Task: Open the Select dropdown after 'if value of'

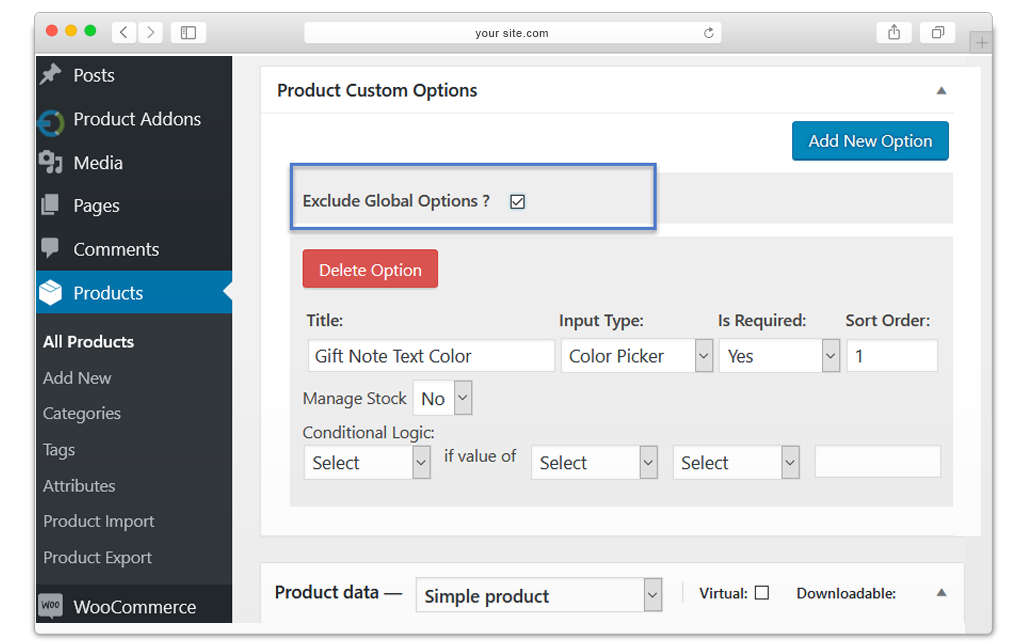Action: point(594,462)
